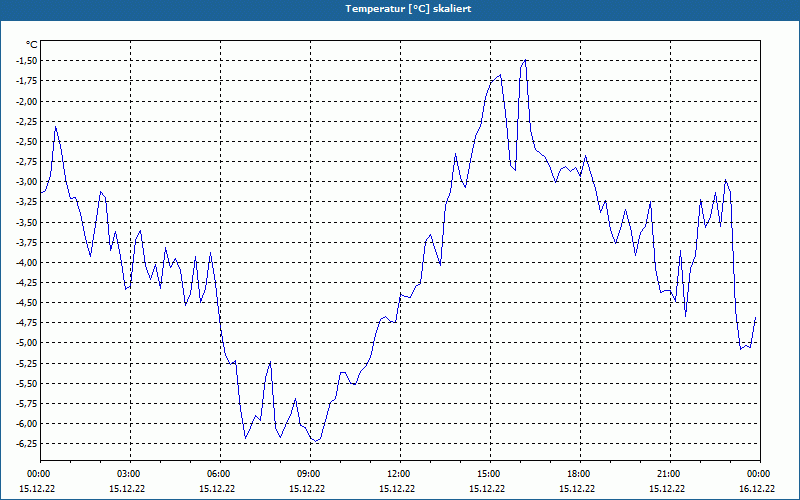Select the '00:00' label above '16.12.22'
This screenshot has width=800, height=500.
tap(760, 474)
